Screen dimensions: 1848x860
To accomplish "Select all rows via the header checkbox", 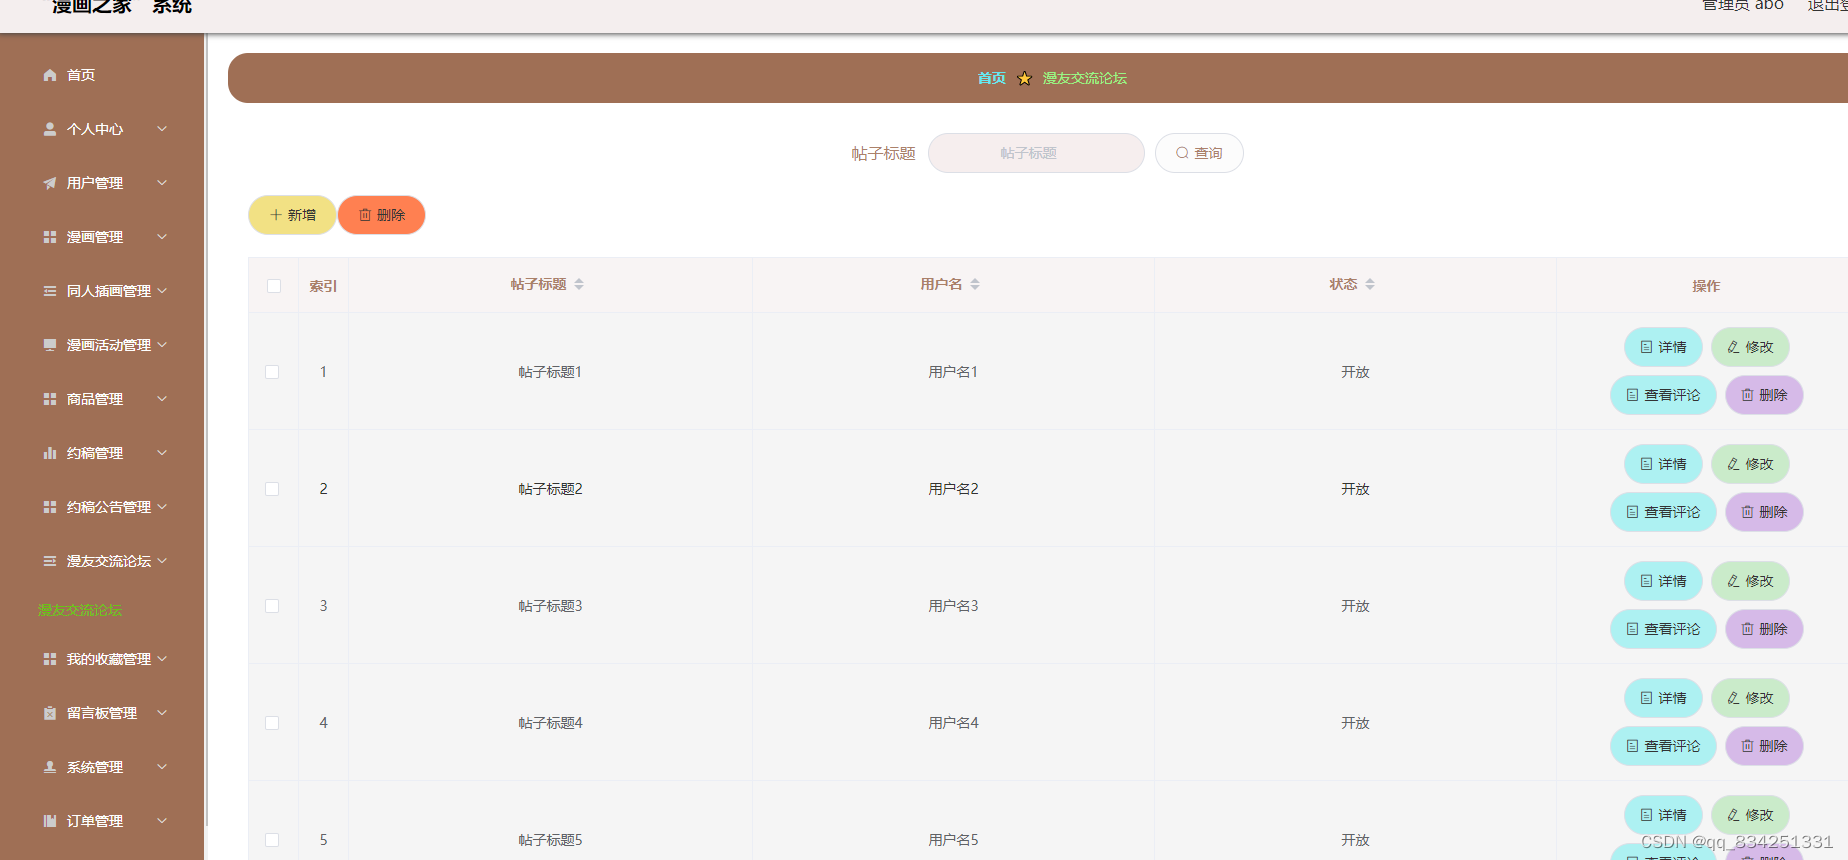I will 274,286.
